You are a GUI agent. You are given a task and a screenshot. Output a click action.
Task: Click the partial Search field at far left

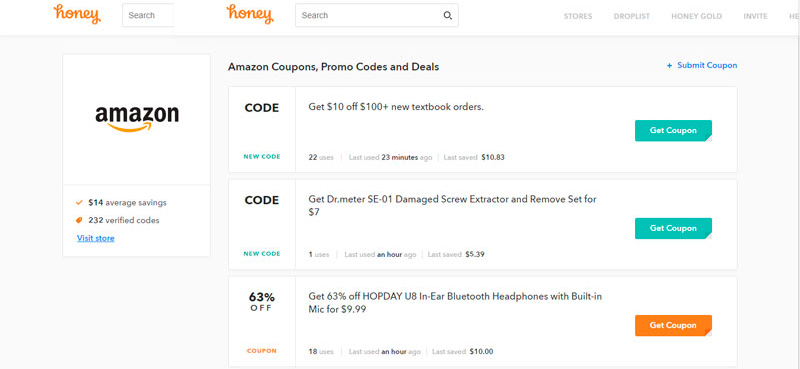(148, 15)
